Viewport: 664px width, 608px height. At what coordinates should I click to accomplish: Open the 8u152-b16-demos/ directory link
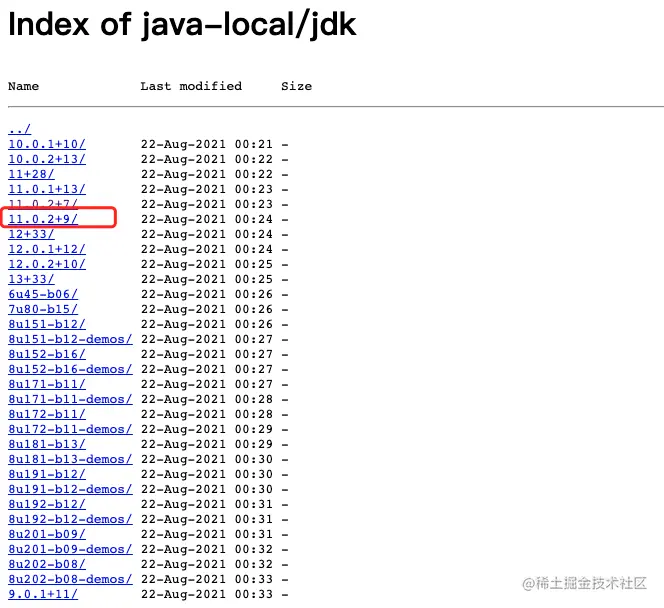tap(70, 369)
